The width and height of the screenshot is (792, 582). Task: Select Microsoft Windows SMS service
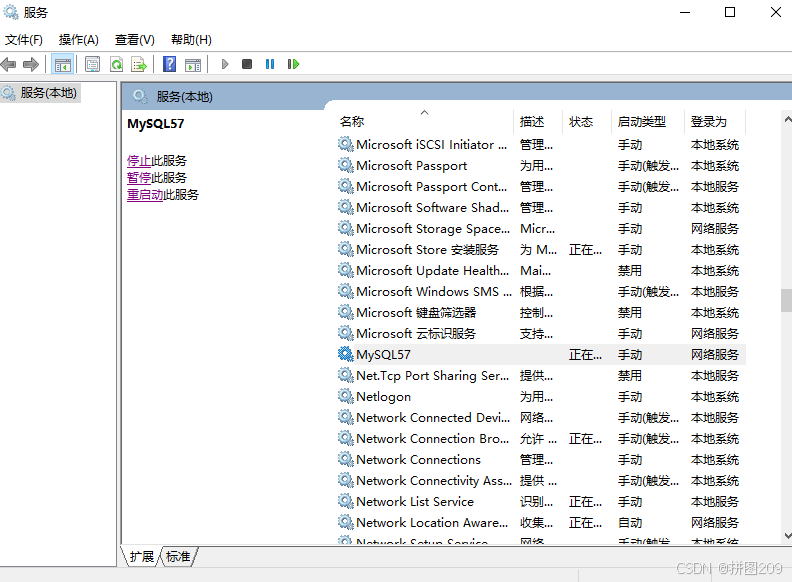click(x=540, y=292)
